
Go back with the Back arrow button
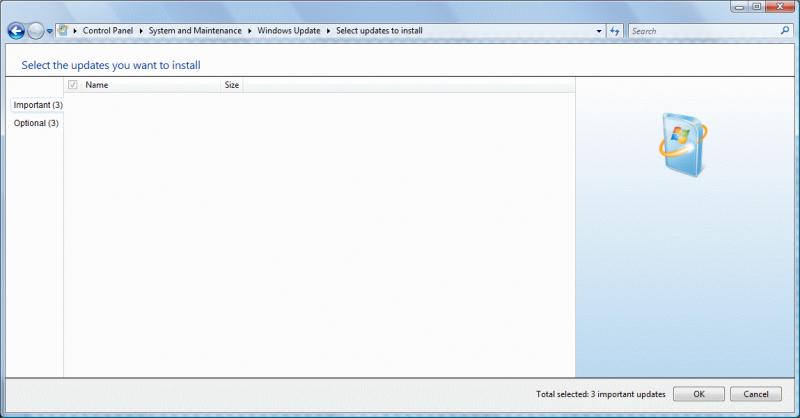[16, 31]
